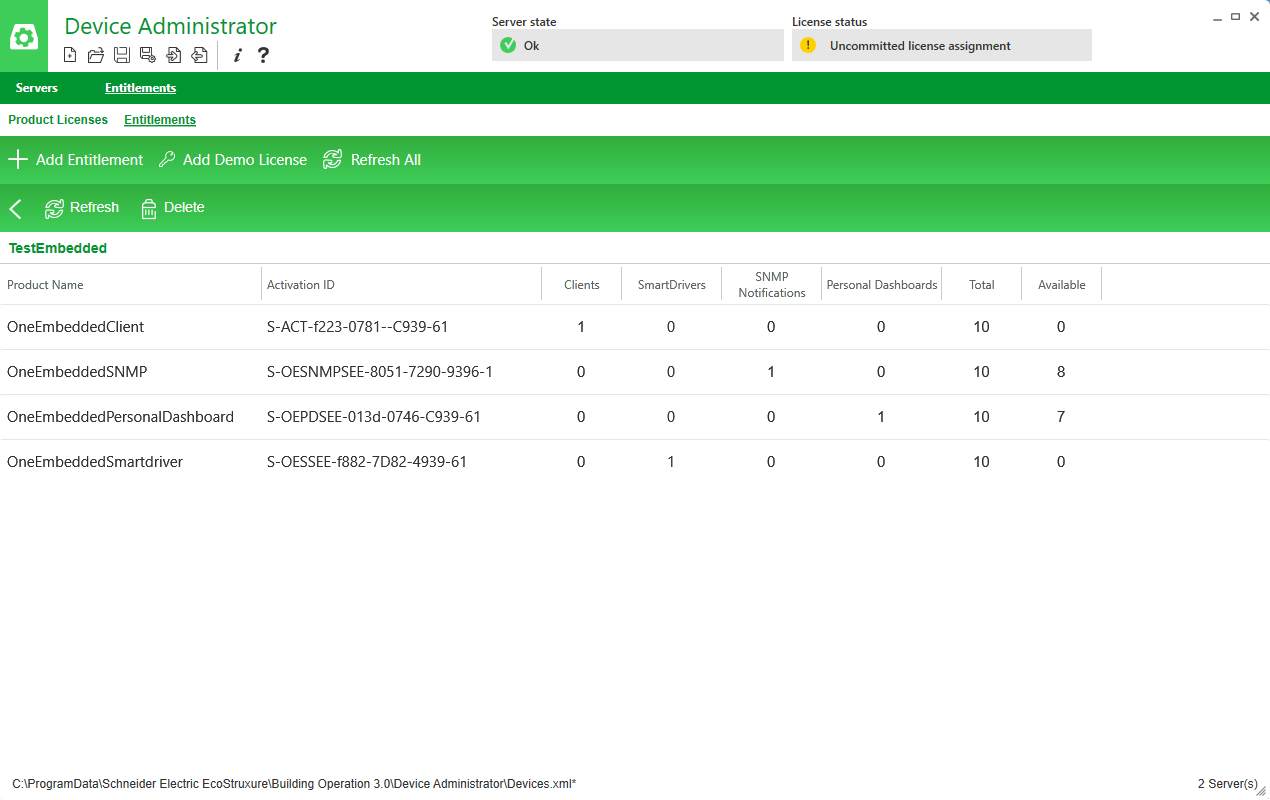Image resolution: width=1270 pixels, height=800 pixels.
Task: Click the 2 Server(s) status bar text
Action: click(1227, 784)
